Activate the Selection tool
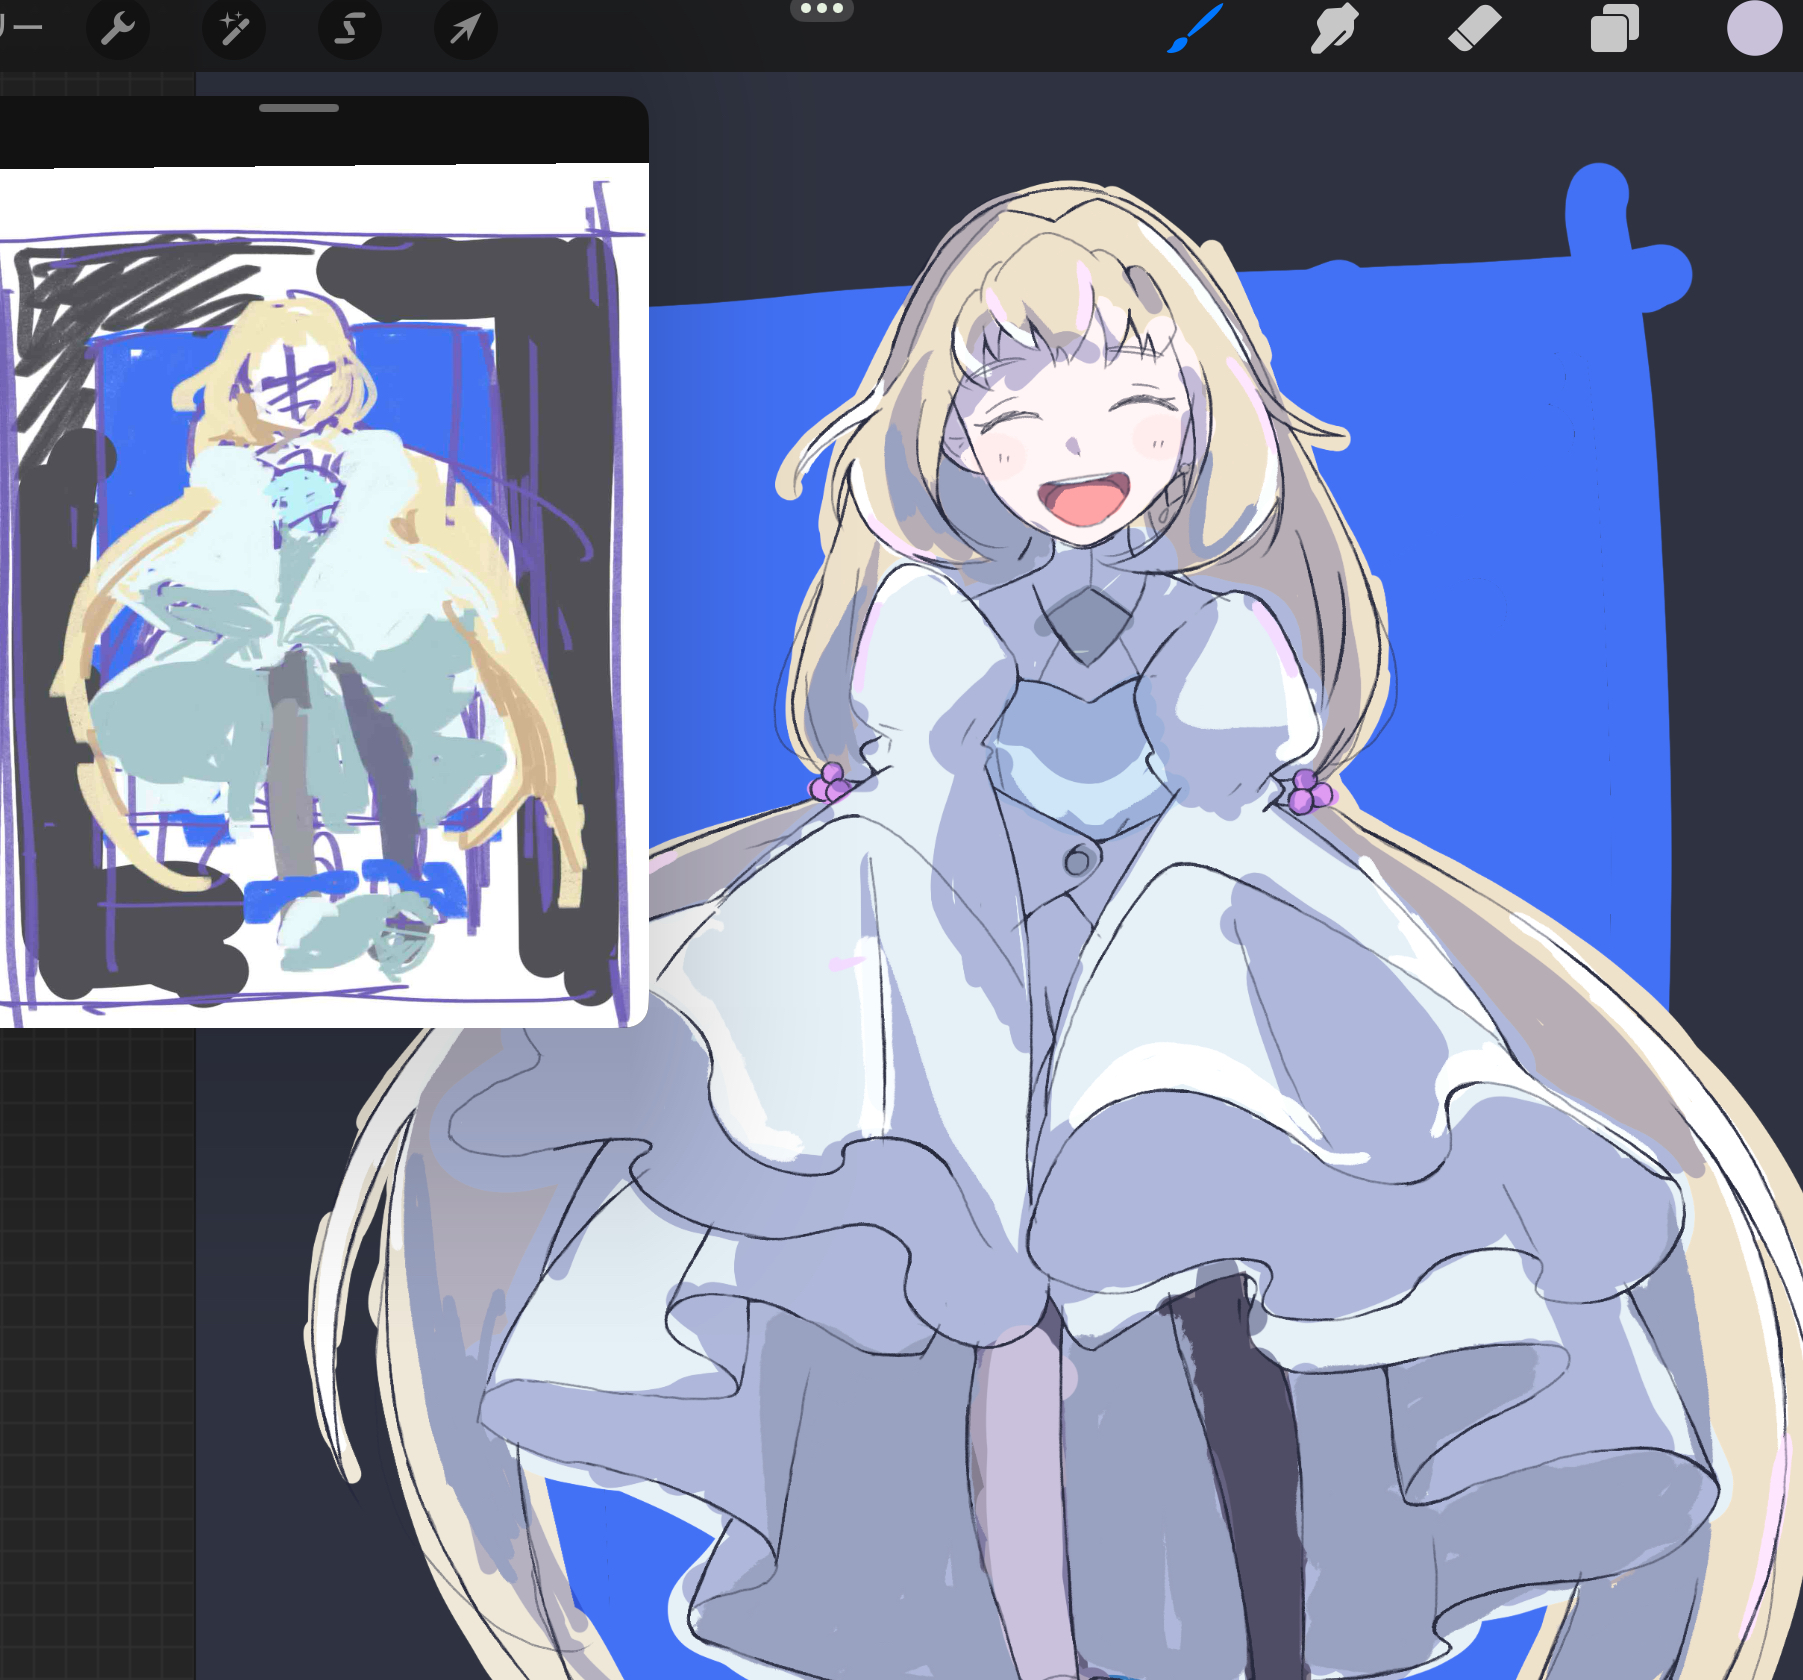The height and width of the screenshot is (1680, 1803). (349, 29)
